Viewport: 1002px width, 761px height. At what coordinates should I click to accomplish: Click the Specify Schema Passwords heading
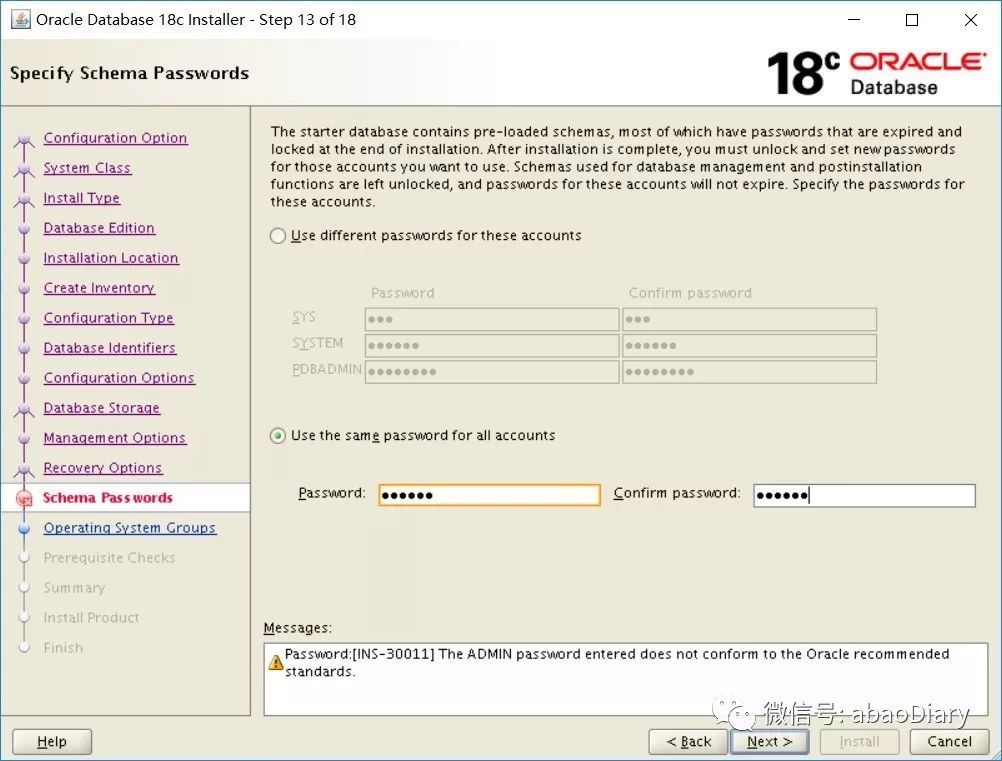click(x=130, y=73)
